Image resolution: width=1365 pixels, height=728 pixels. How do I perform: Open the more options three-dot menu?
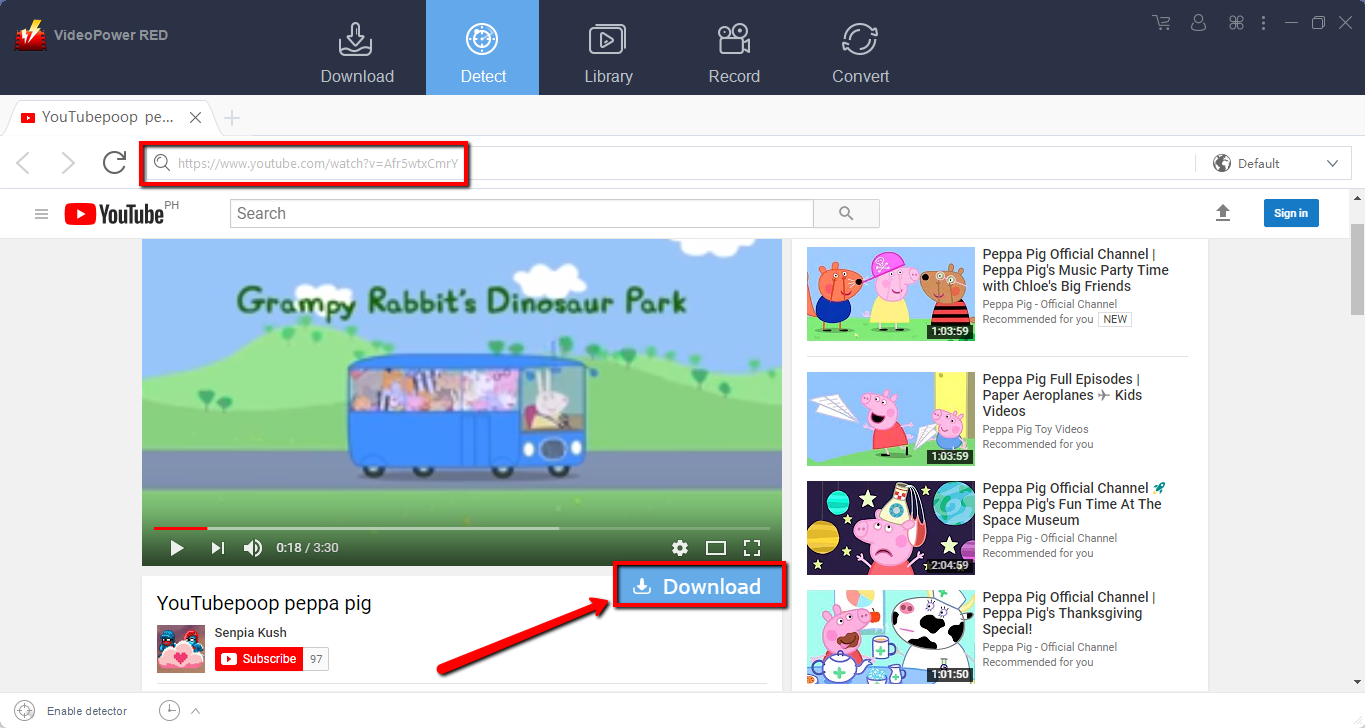(x=1263, y=22)
